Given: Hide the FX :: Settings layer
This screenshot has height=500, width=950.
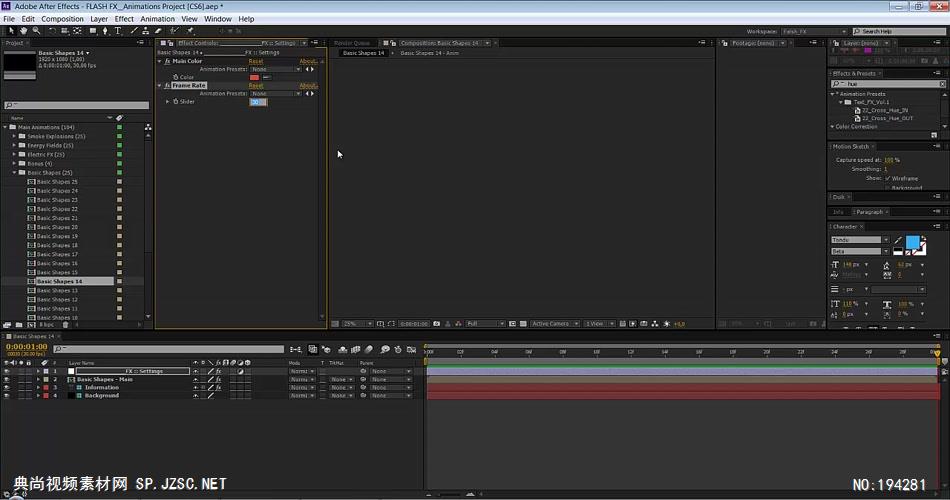Looking at the screenshot, I should point(7,371).
